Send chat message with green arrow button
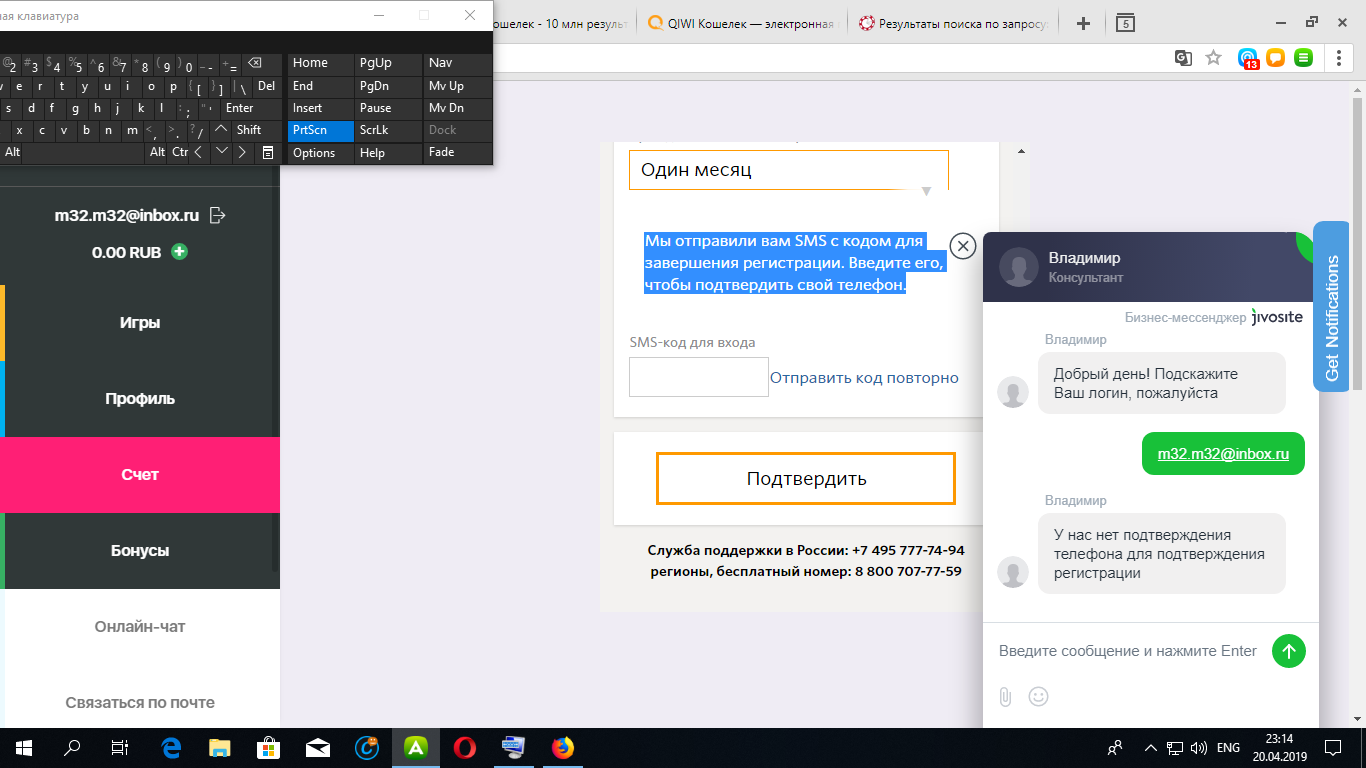This screenshot has width=1366, height=768. 1288,651
